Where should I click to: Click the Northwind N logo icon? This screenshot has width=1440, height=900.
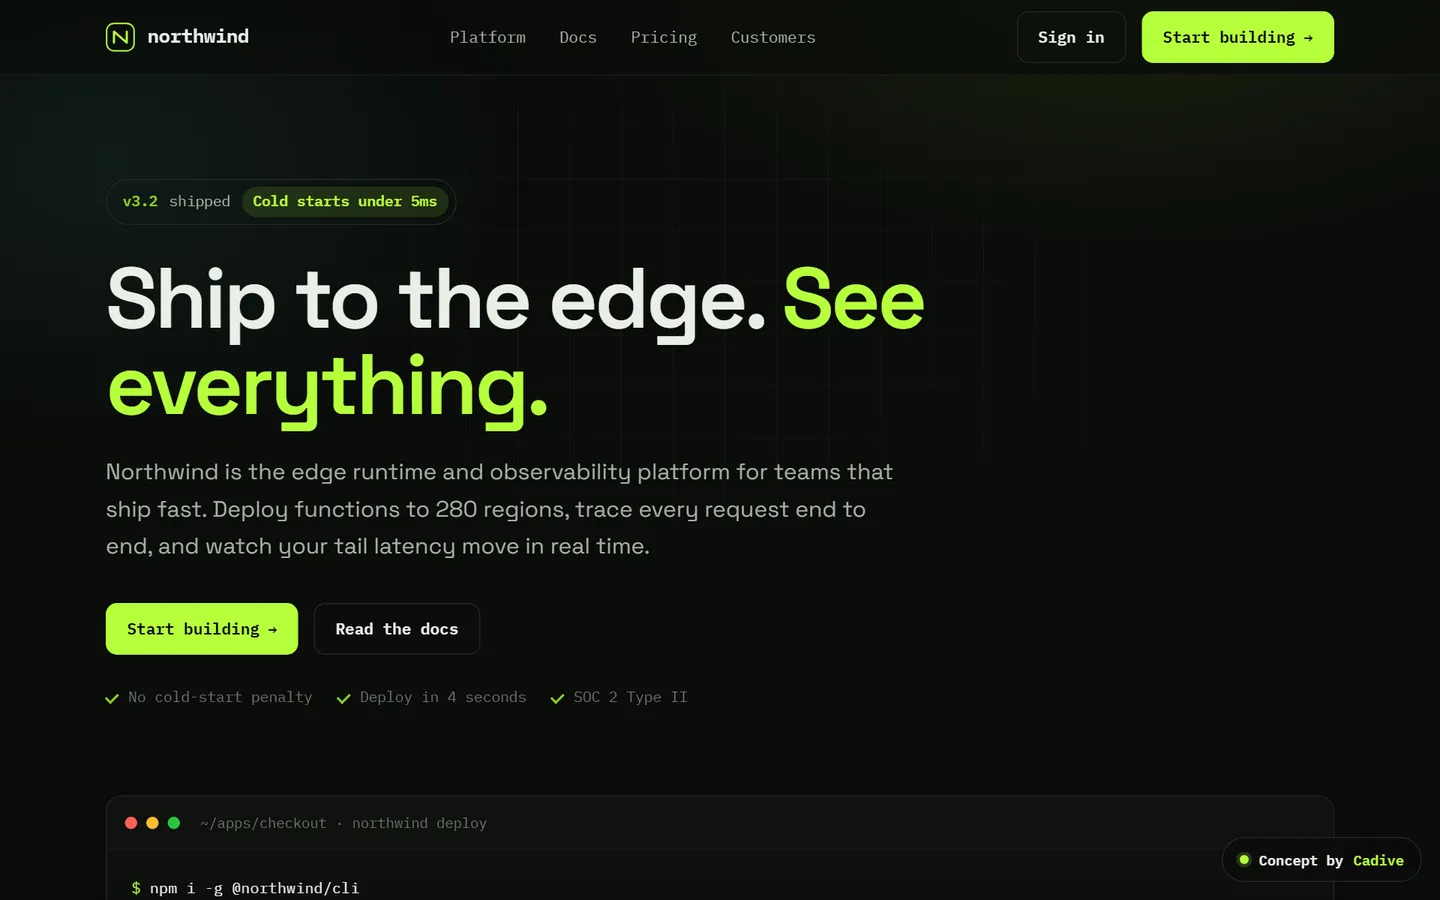(120, 37)
